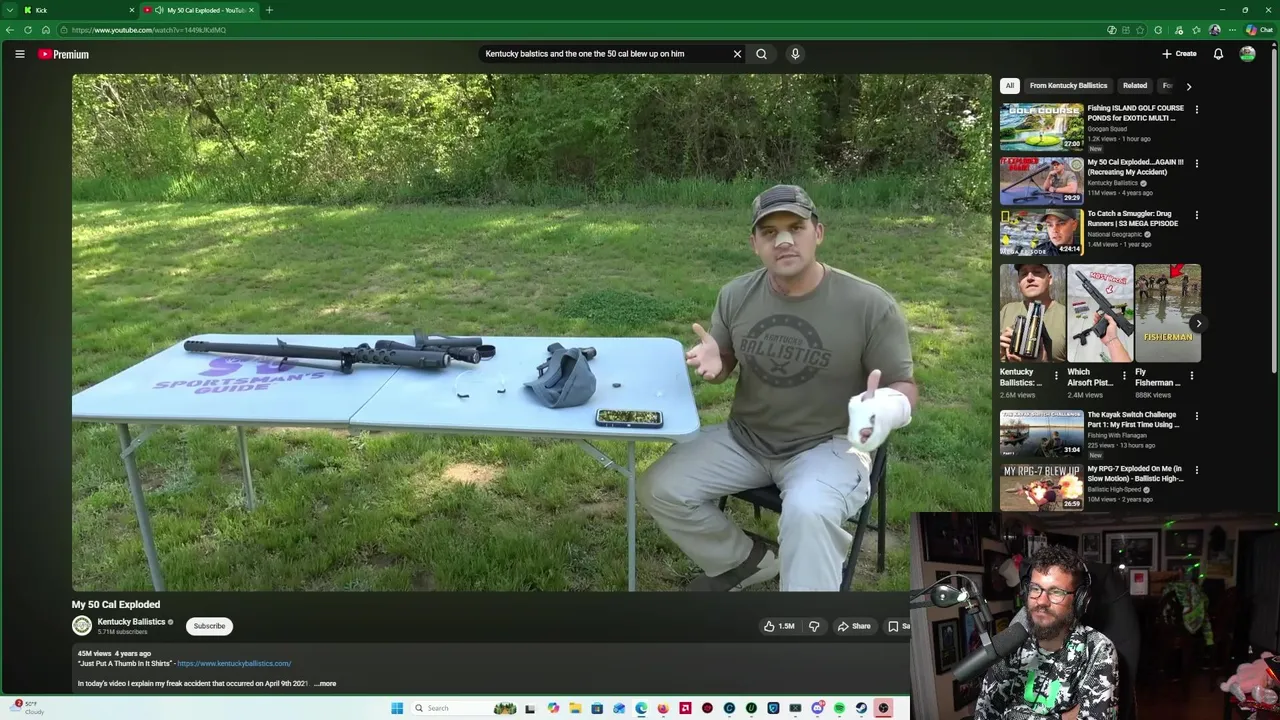1280x720 pixels.
Task: Open options for My 50 Cal Exploded AGAIN
Action: [1196, 163]
